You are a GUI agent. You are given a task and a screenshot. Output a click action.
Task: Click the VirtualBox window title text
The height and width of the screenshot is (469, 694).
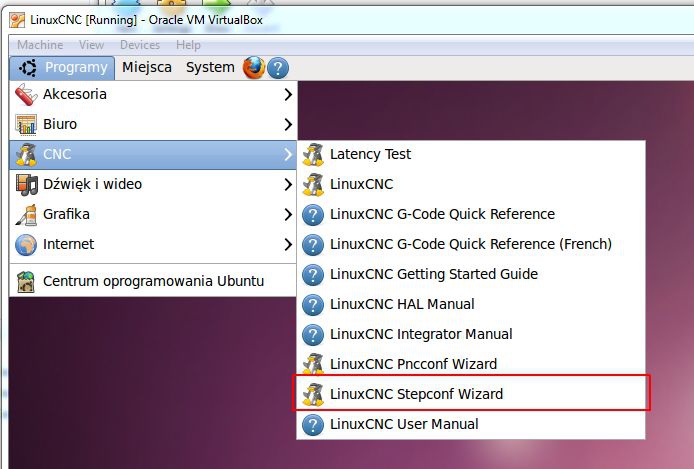click(x=146, y=20)
